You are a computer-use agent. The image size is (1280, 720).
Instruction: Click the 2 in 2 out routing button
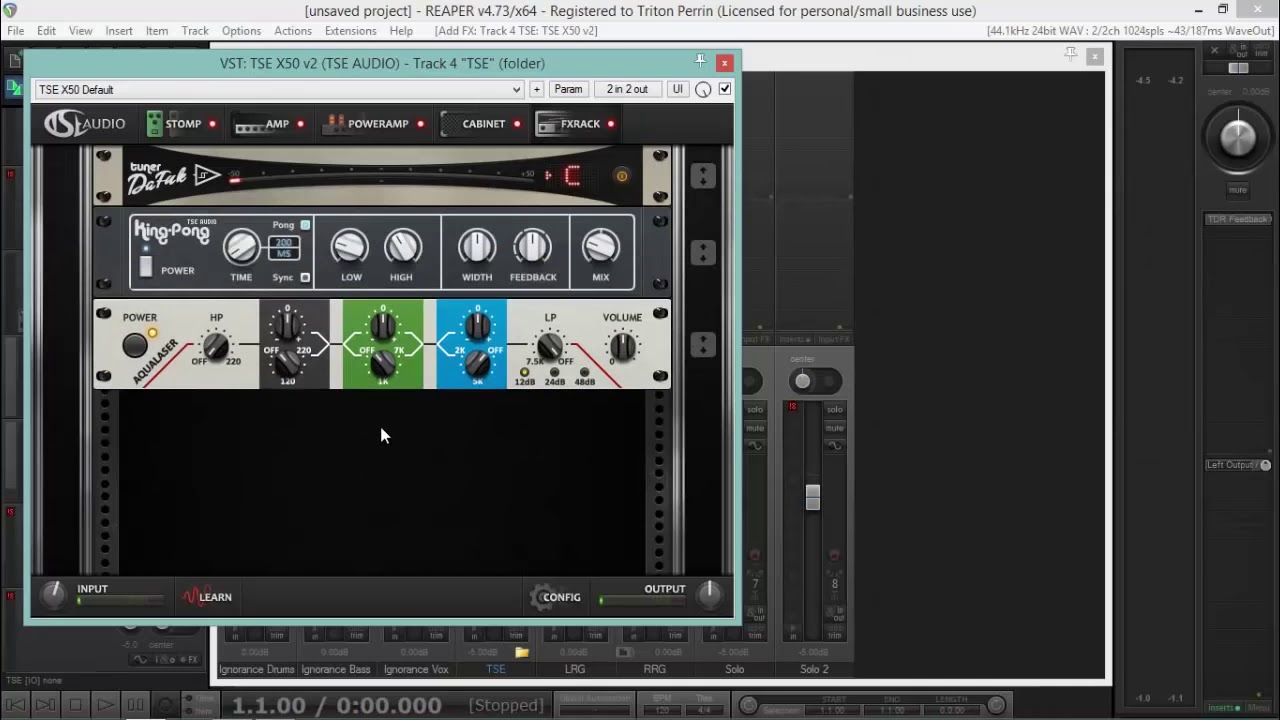[627, 89]
